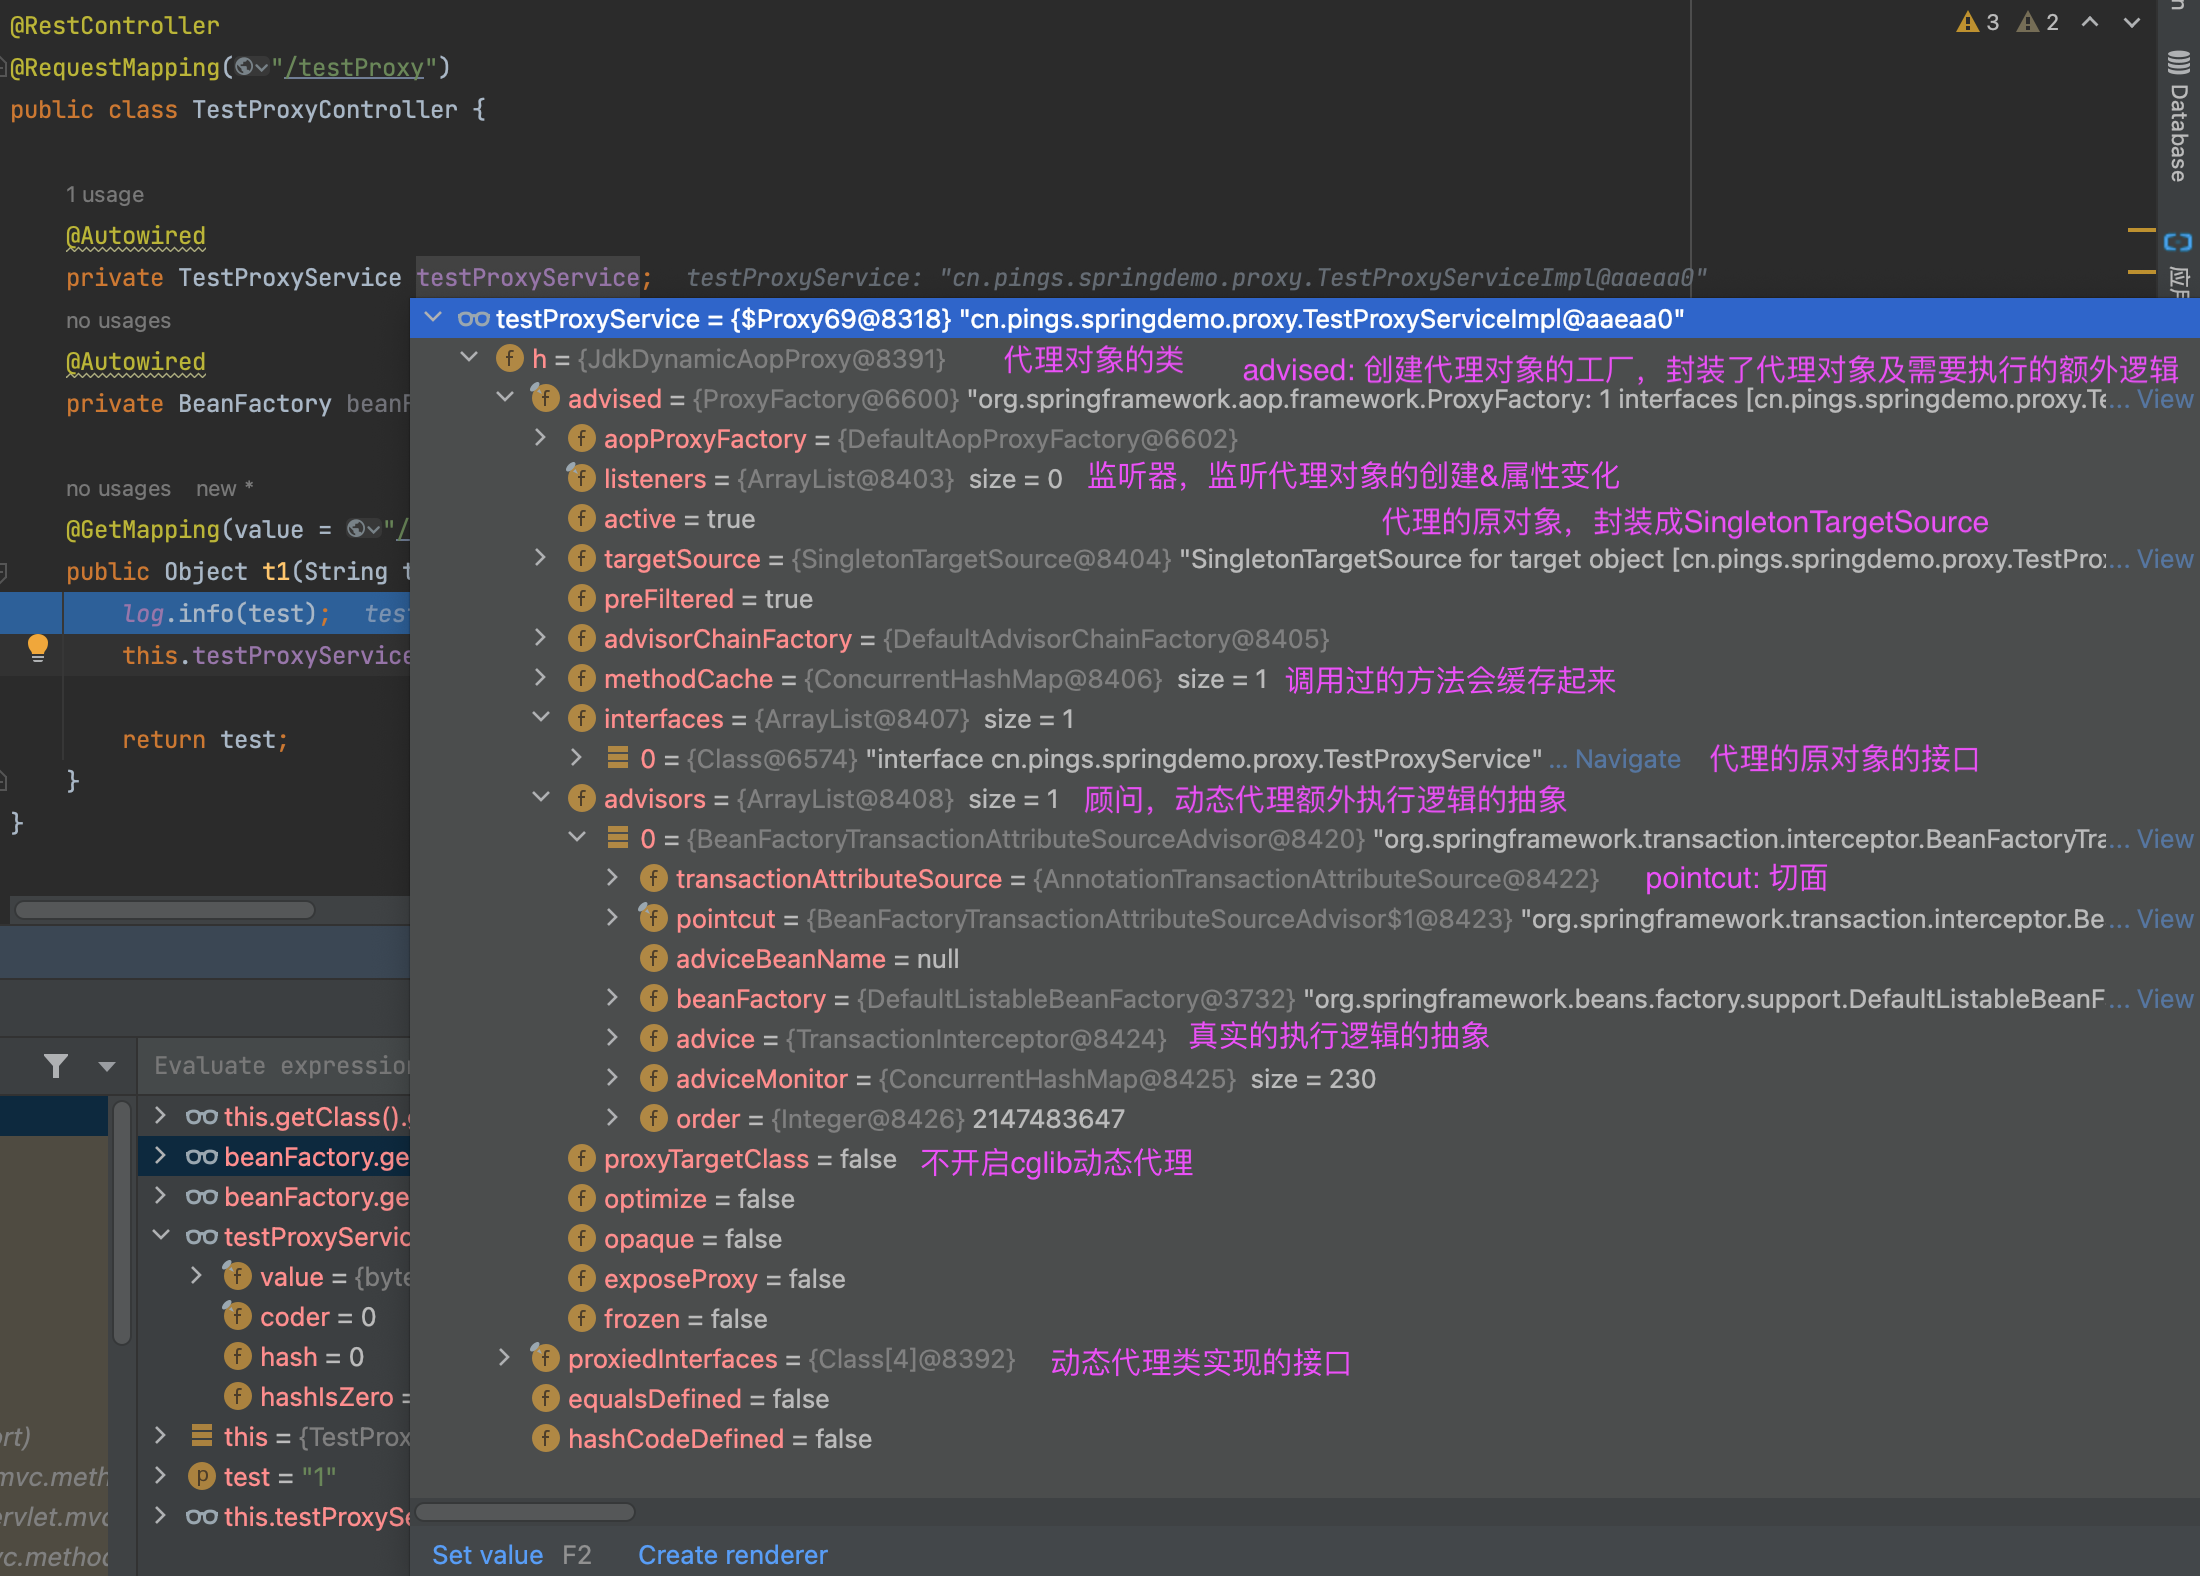The width and height of the screenshot is (2200, 1576).
Task: Expand the proxiedInterfaces node
Action: pos(505,1358)
